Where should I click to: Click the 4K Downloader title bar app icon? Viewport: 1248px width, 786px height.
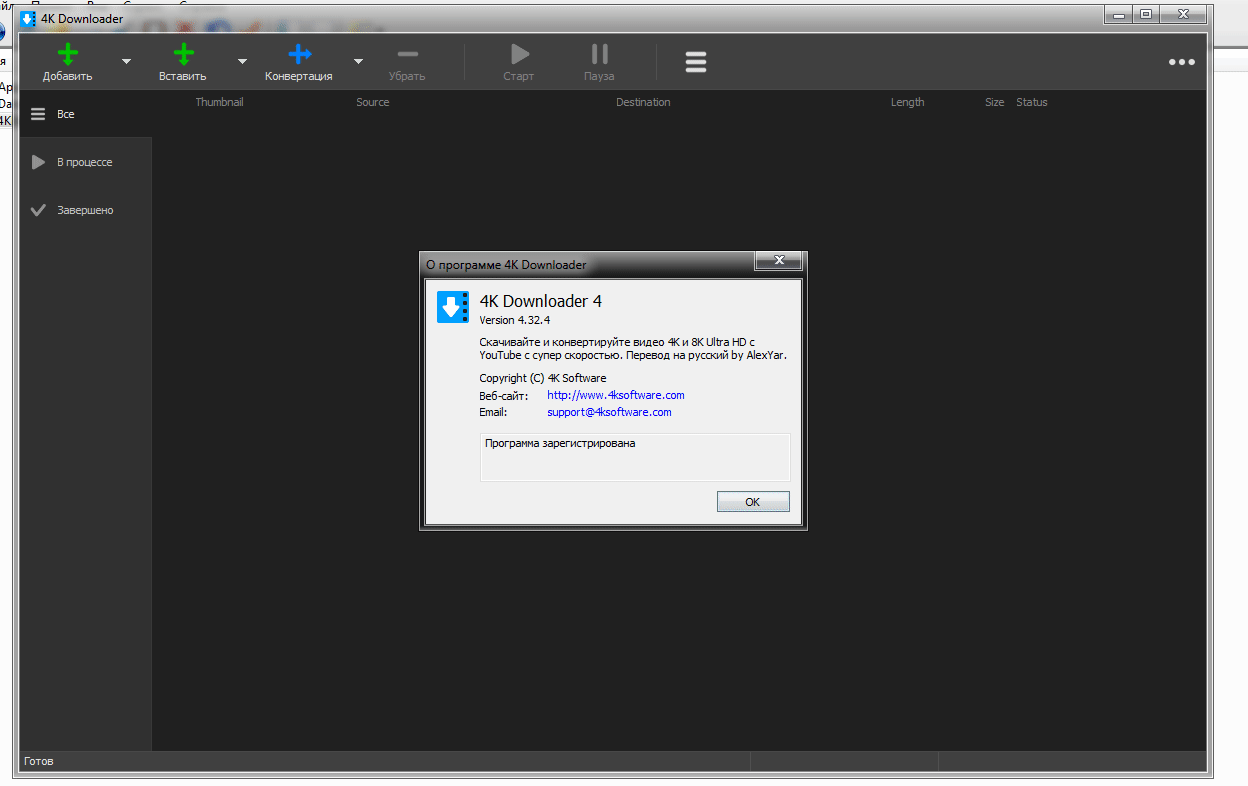click(x=28, y=19)
